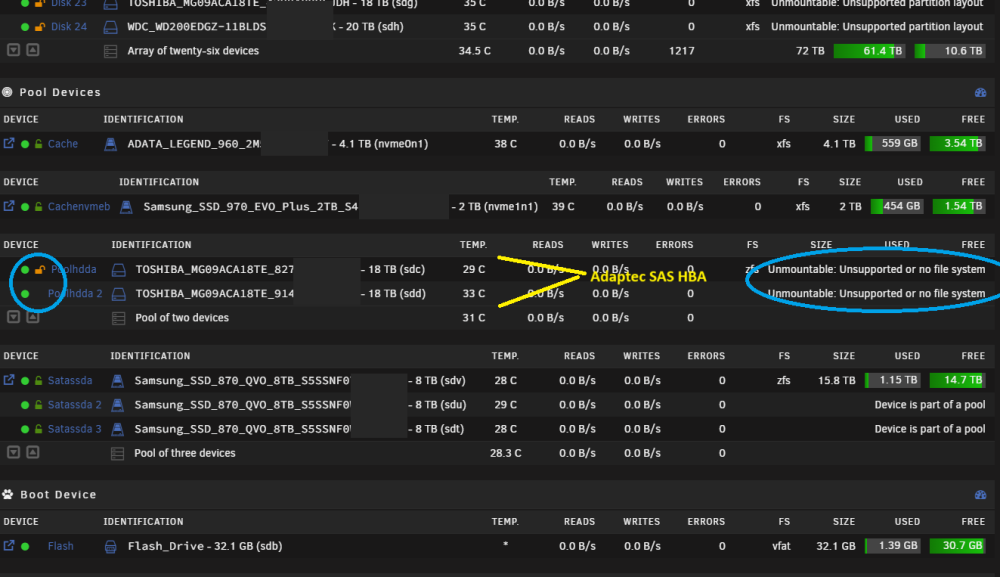The image size is (1000, 577).
Task: Click the green lock icon beside Cache
Action: 38,144
